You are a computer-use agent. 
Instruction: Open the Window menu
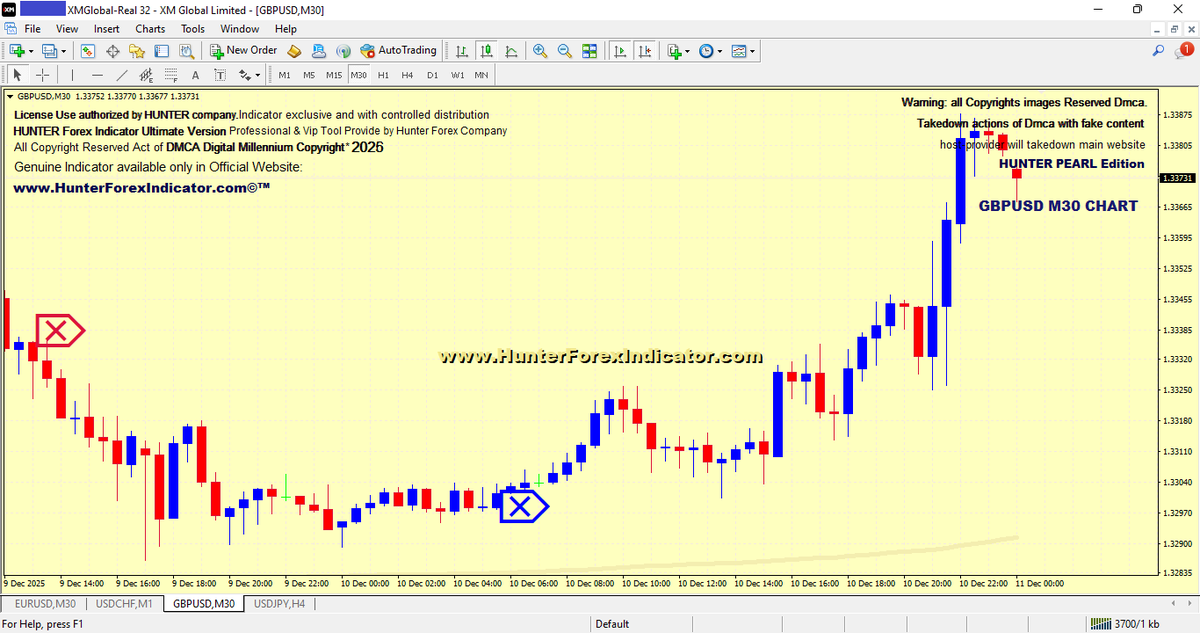pos(240,29)
